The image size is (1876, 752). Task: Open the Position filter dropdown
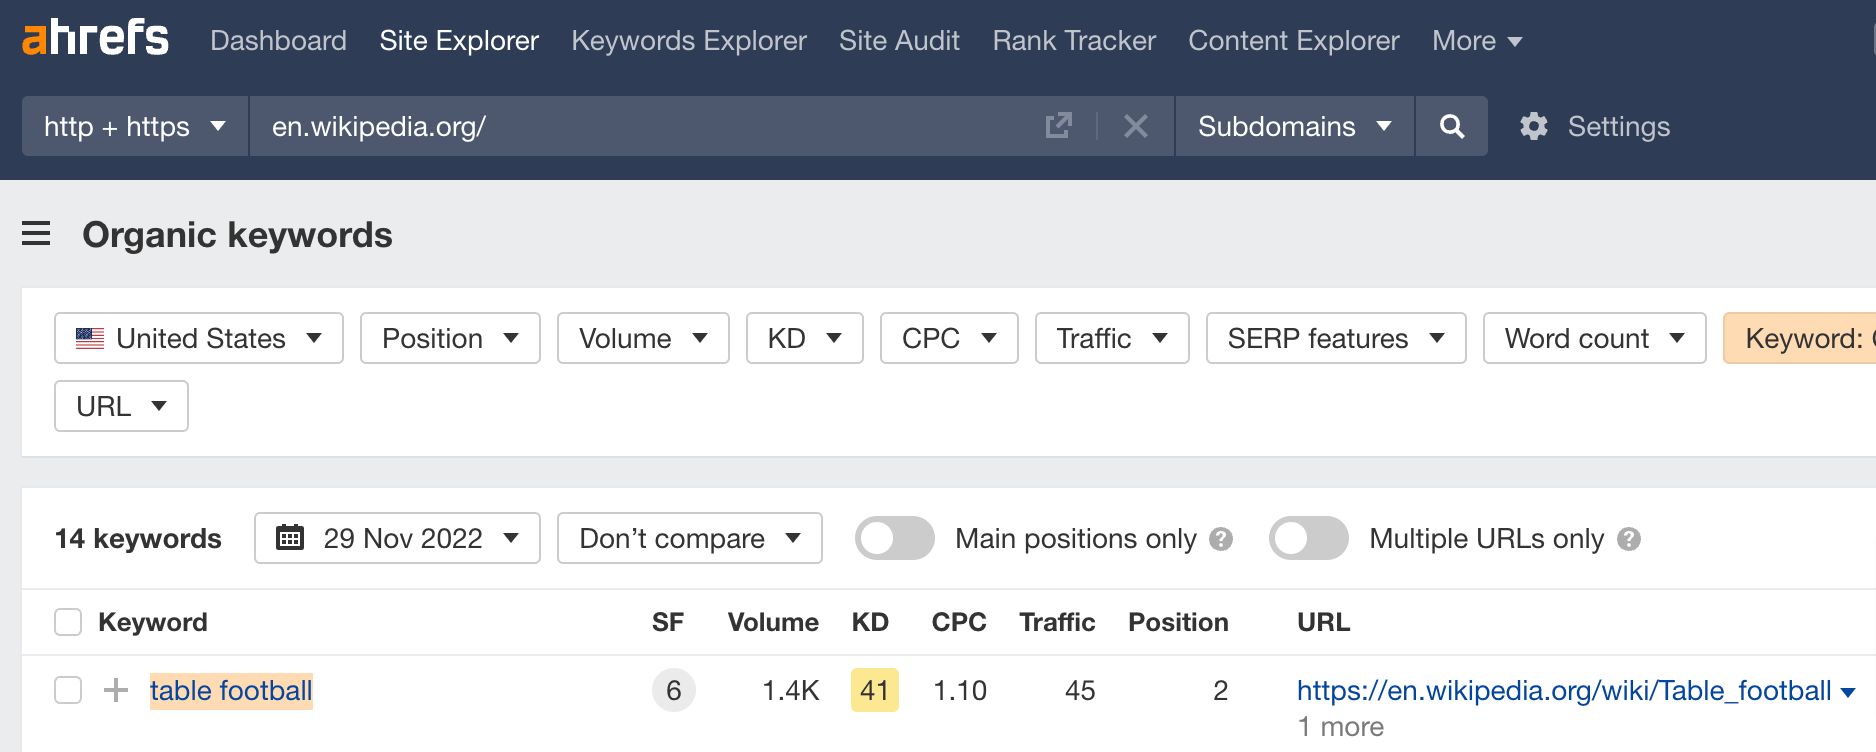(450, 338)
